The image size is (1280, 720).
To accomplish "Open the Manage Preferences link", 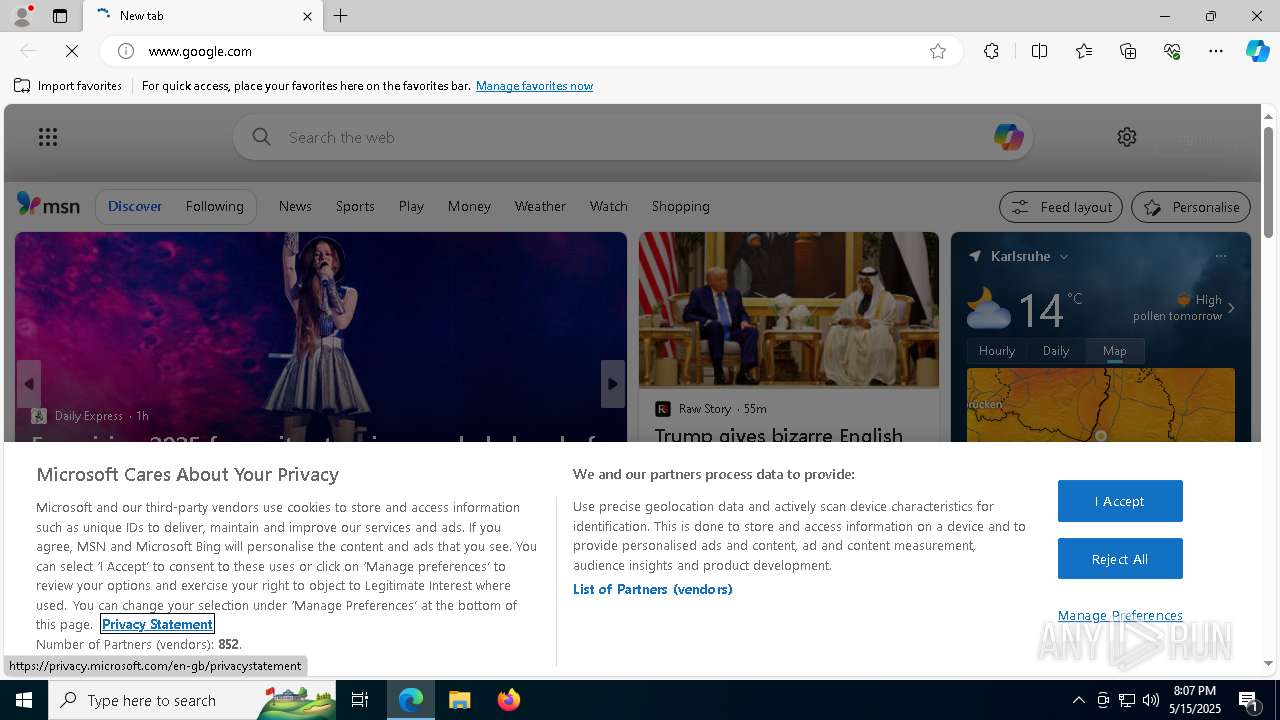I will [1120, 615].
